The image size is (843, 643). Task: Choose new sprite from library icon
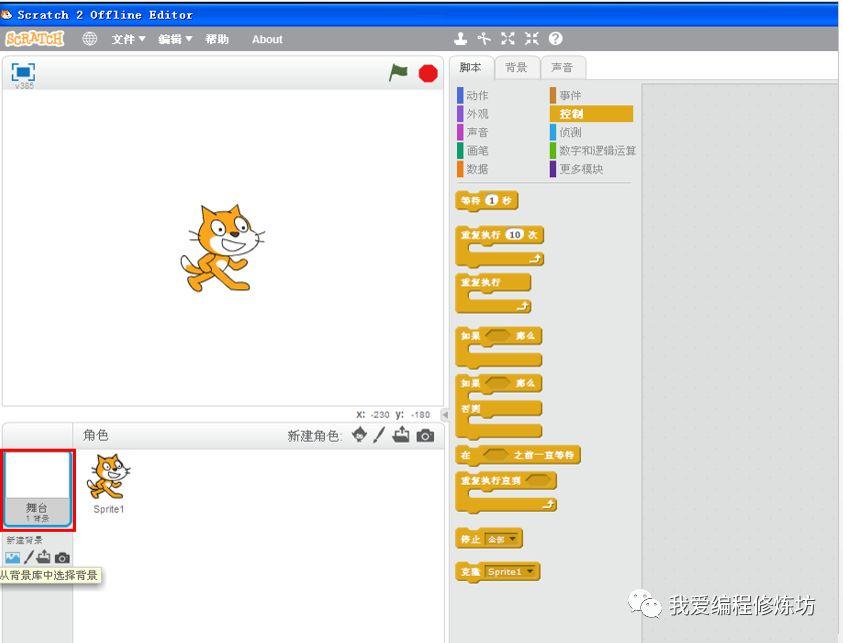tap(359, 435)
